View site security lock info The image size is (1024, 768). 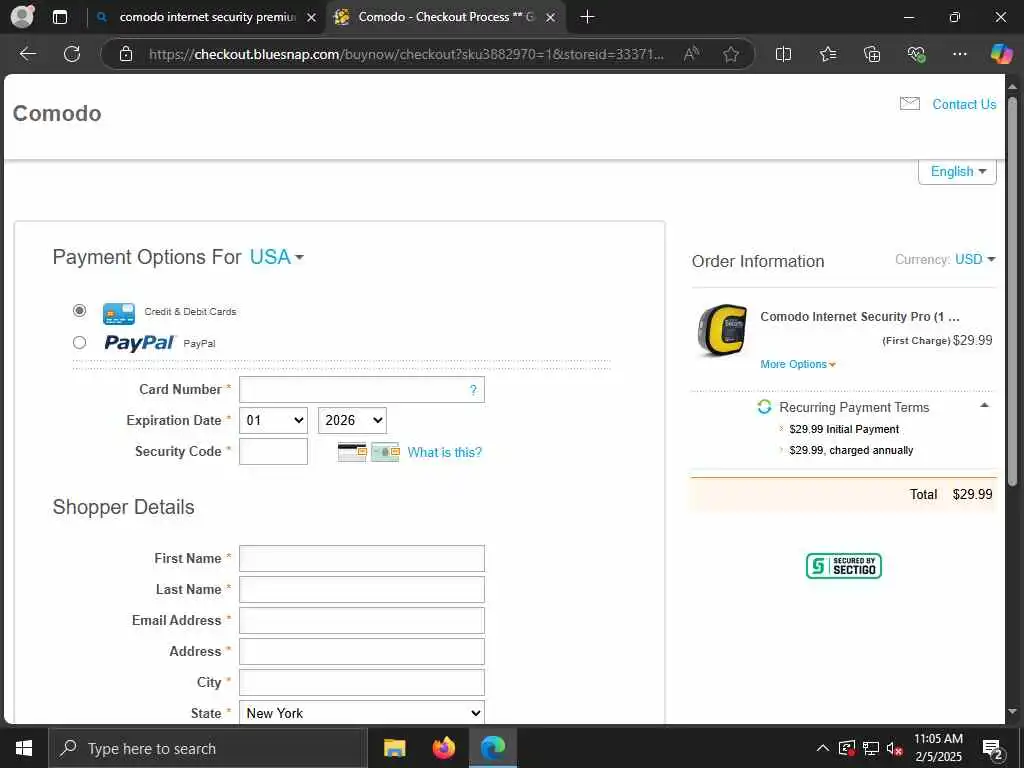(x=126, y=54)
